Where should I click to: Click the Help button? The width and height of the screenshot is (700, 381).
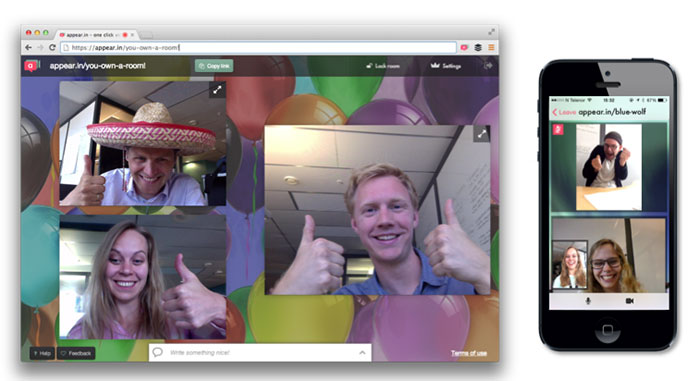(42, 353)
